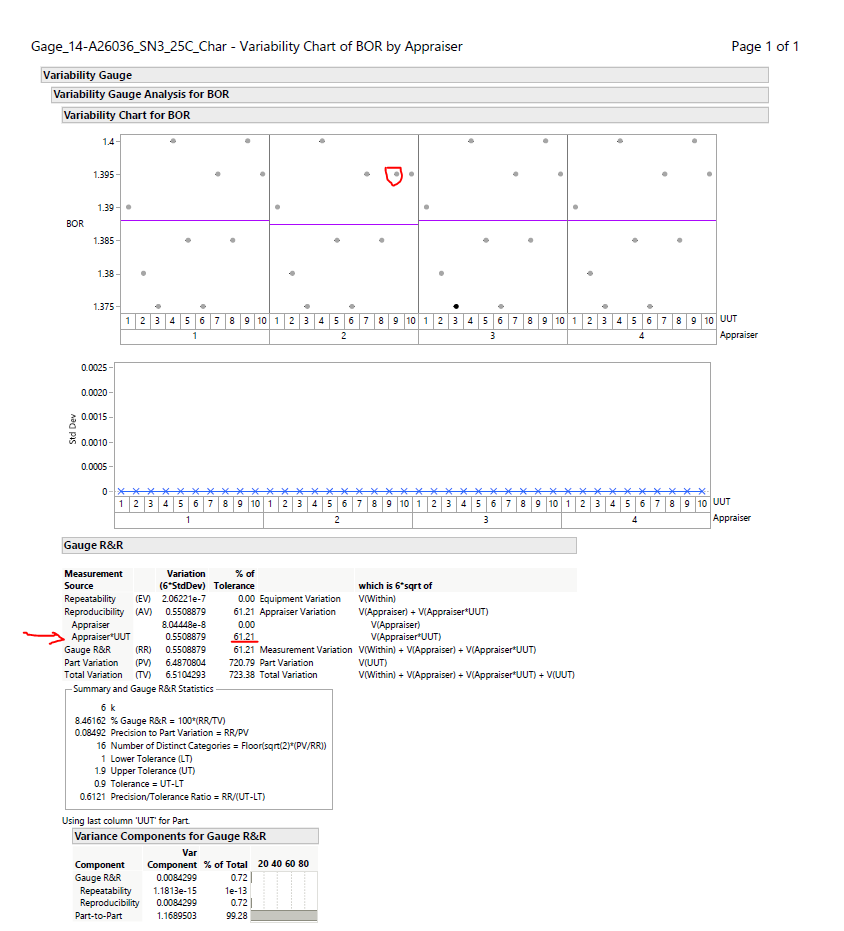Select UUT number 10 under Appraiser 4
Image resolution: width=844 pixels, height=931 pixels.
tap(708, 321)
